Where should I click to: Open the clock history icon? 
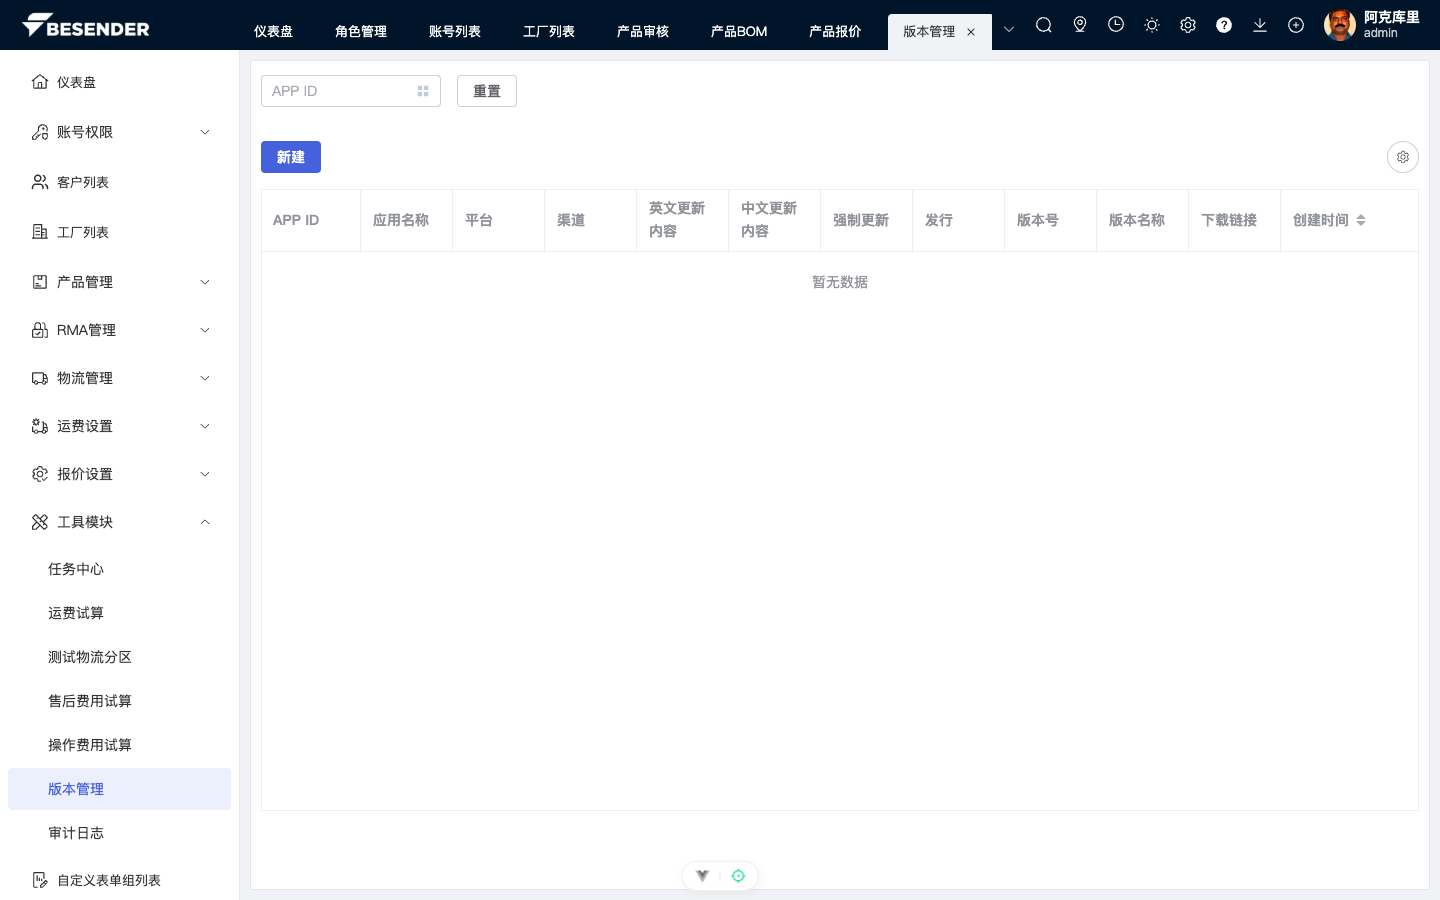1116,25
